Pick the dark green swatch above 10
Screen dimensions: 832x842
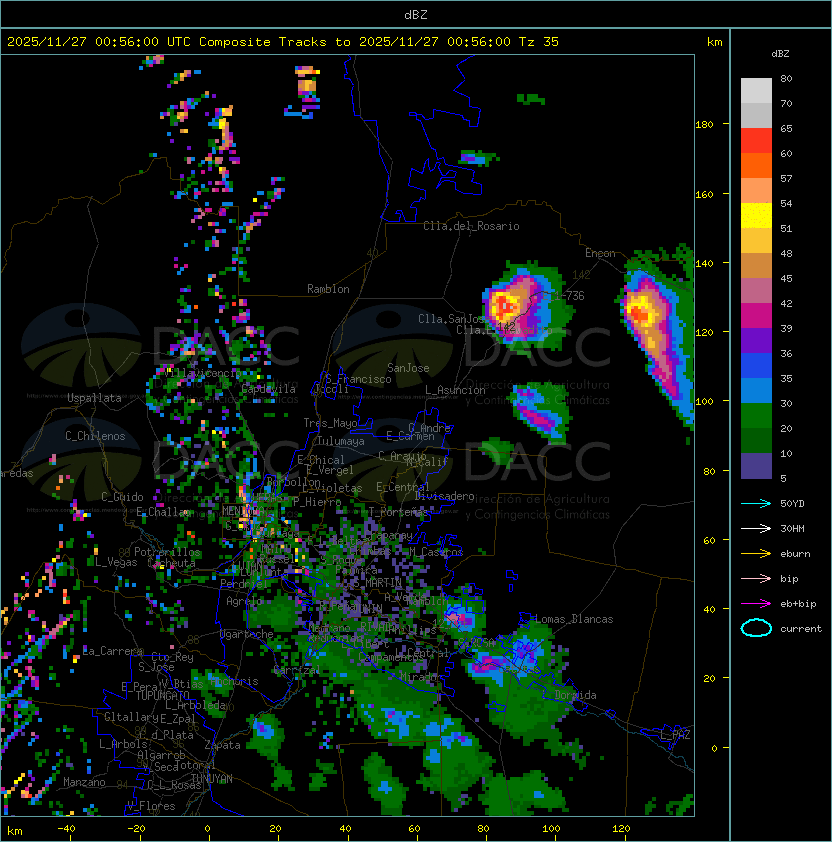[756, 440]
